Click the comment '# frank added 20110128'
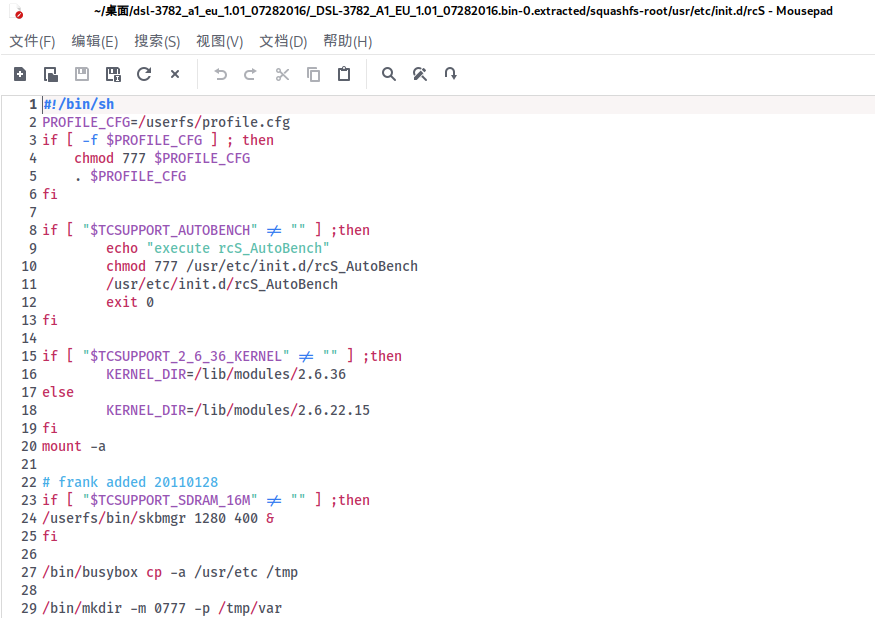The height and width of the screenshot is (618, 875). (131, 482)
